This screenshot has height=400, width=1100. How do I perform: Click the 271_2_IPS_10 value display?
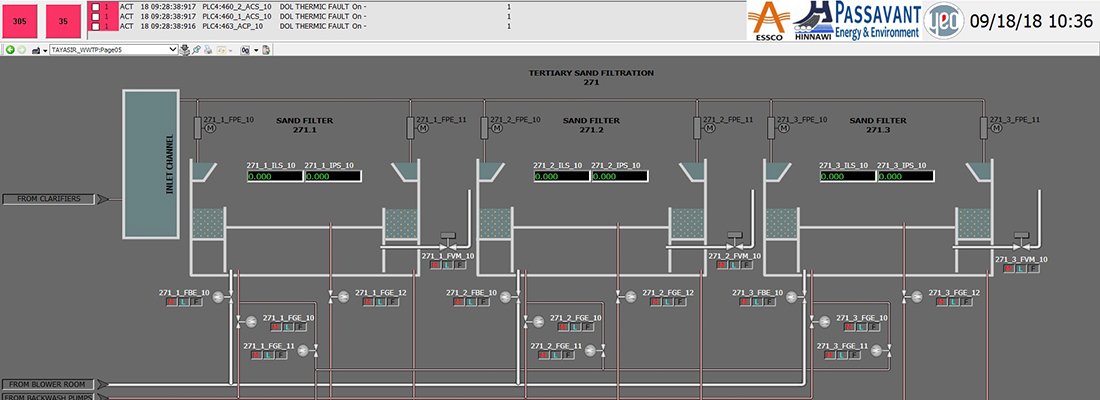click(619, 177)
